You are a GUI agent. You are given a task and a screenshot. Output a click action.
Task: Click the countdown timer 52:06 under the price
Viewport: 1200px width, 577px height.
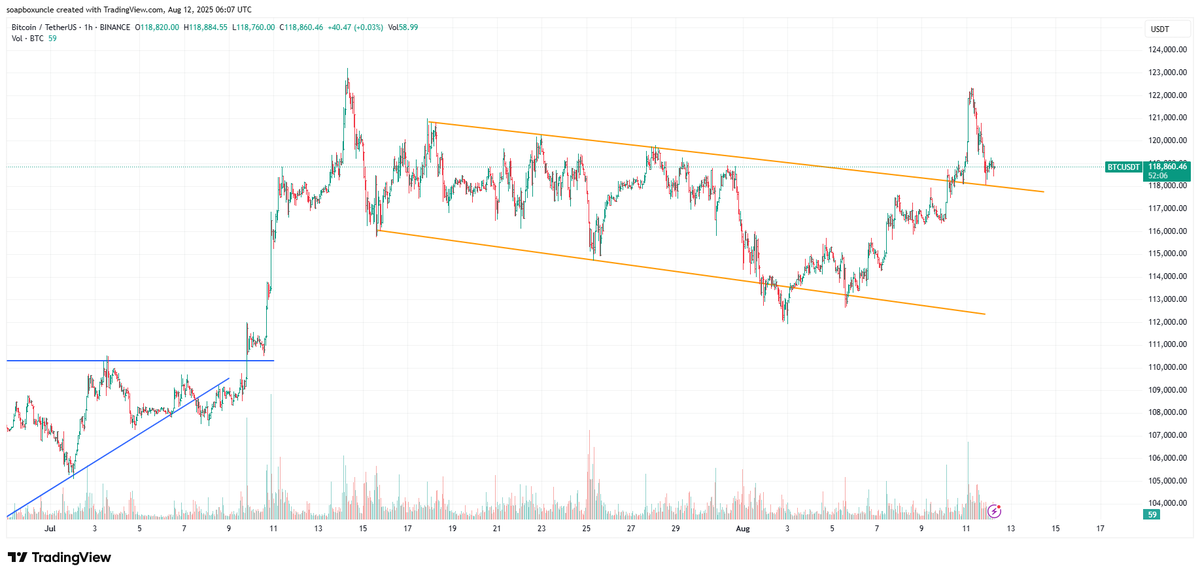(1160, 175)
